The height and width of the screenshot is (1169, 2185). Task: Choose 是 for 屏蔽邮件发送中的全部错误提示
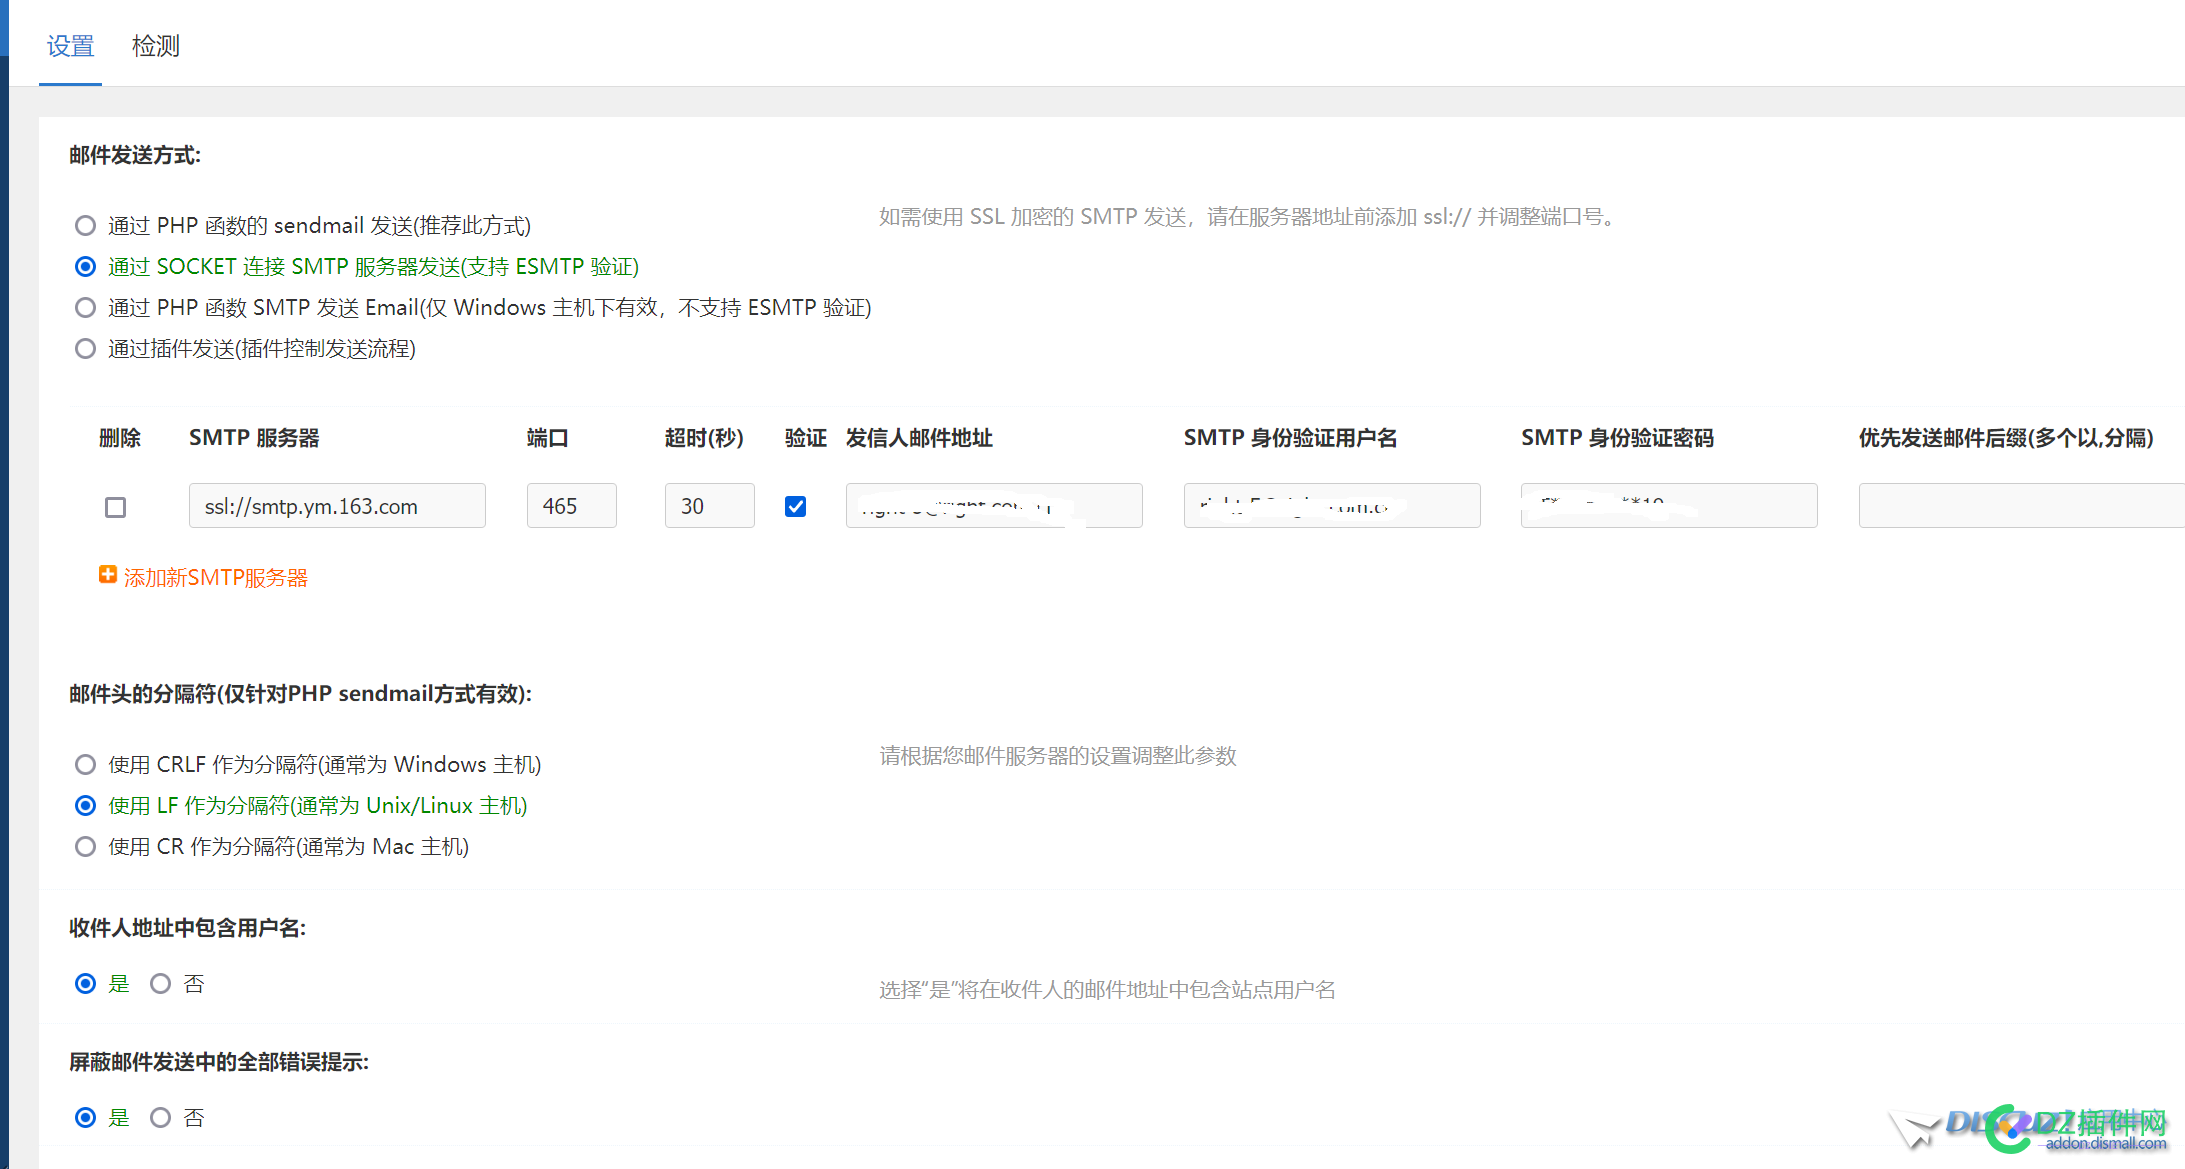86,1118
